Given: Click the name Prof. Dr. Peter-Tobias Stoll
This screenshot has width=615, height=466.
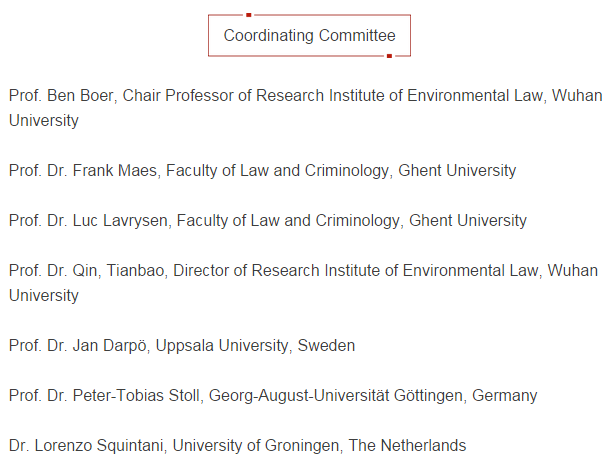Looking at the screenshot, I should pos(104,396).
